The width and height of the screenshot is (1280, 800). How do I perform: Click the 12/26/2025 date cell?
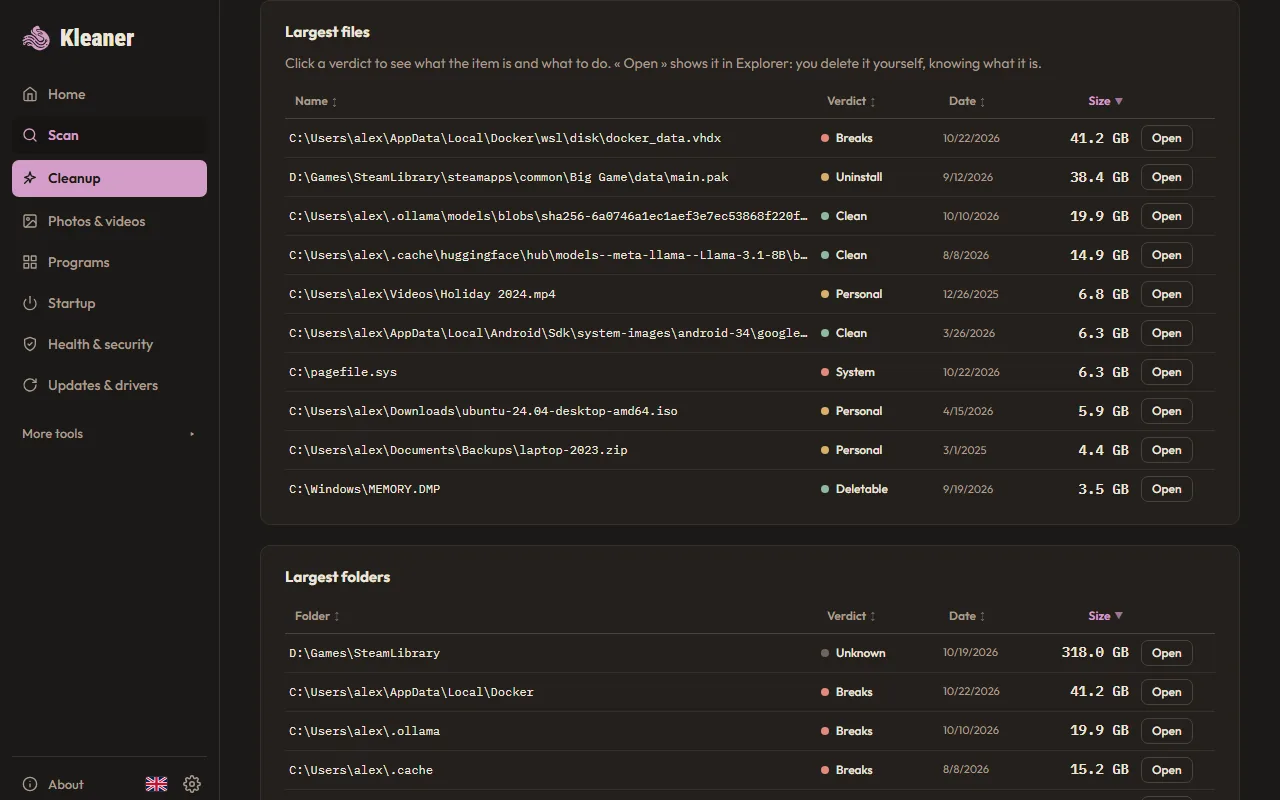click(x=971, y=294)
